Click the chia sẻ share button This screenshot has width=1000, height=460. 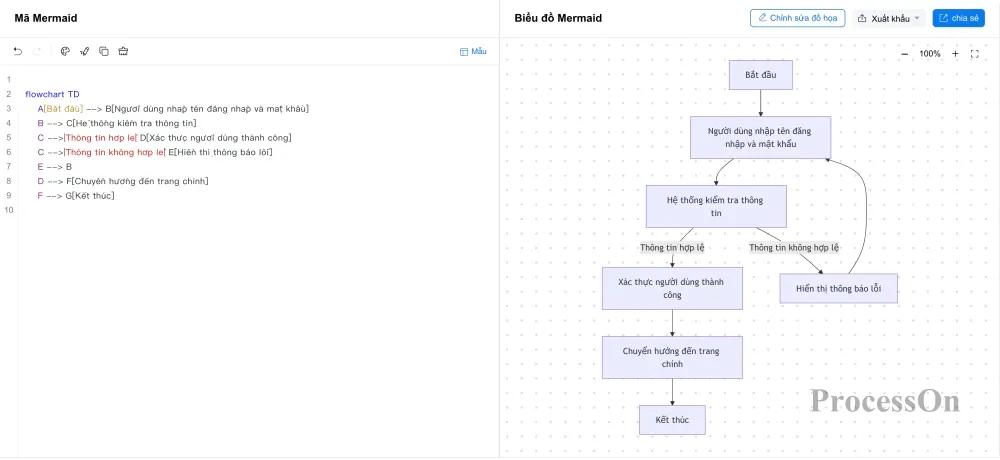pyautogui.click(x=959, y=18)
